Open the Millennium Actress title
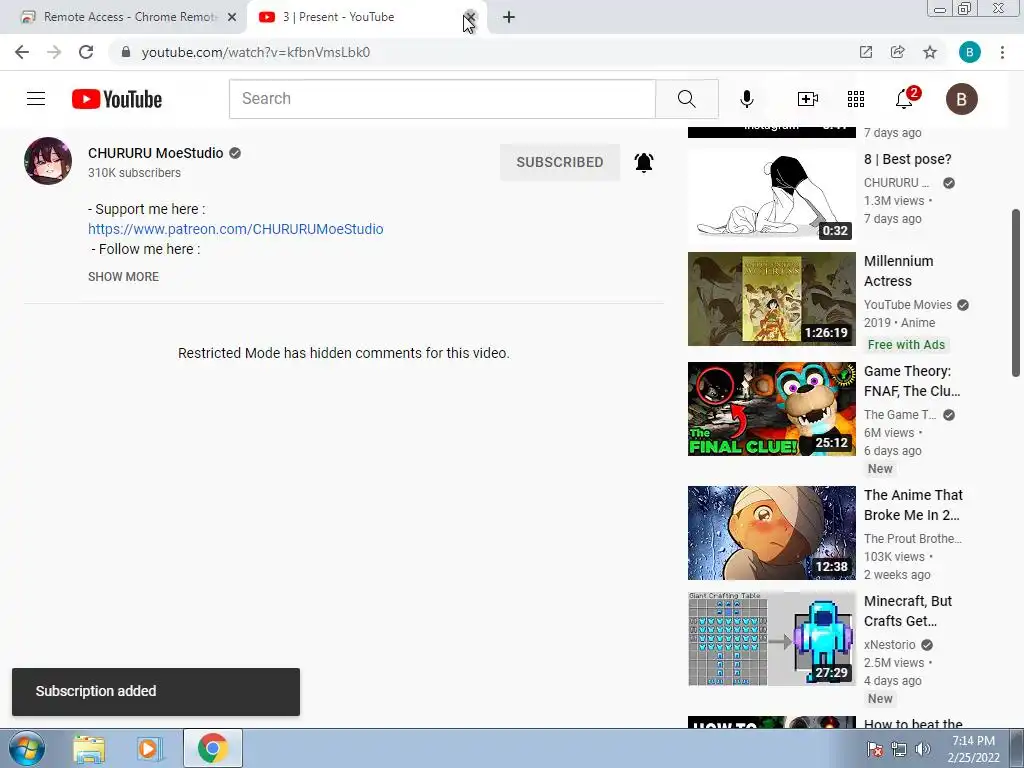Screen dimensions: 1024x768 (898, 271)
